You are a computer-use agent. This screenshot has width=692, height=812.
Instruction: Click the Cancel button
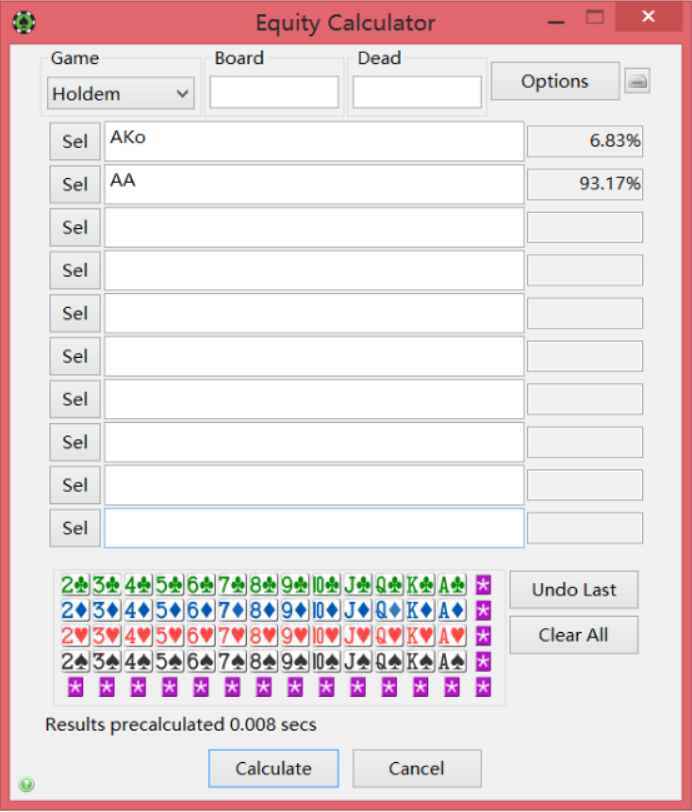(417, 768)
